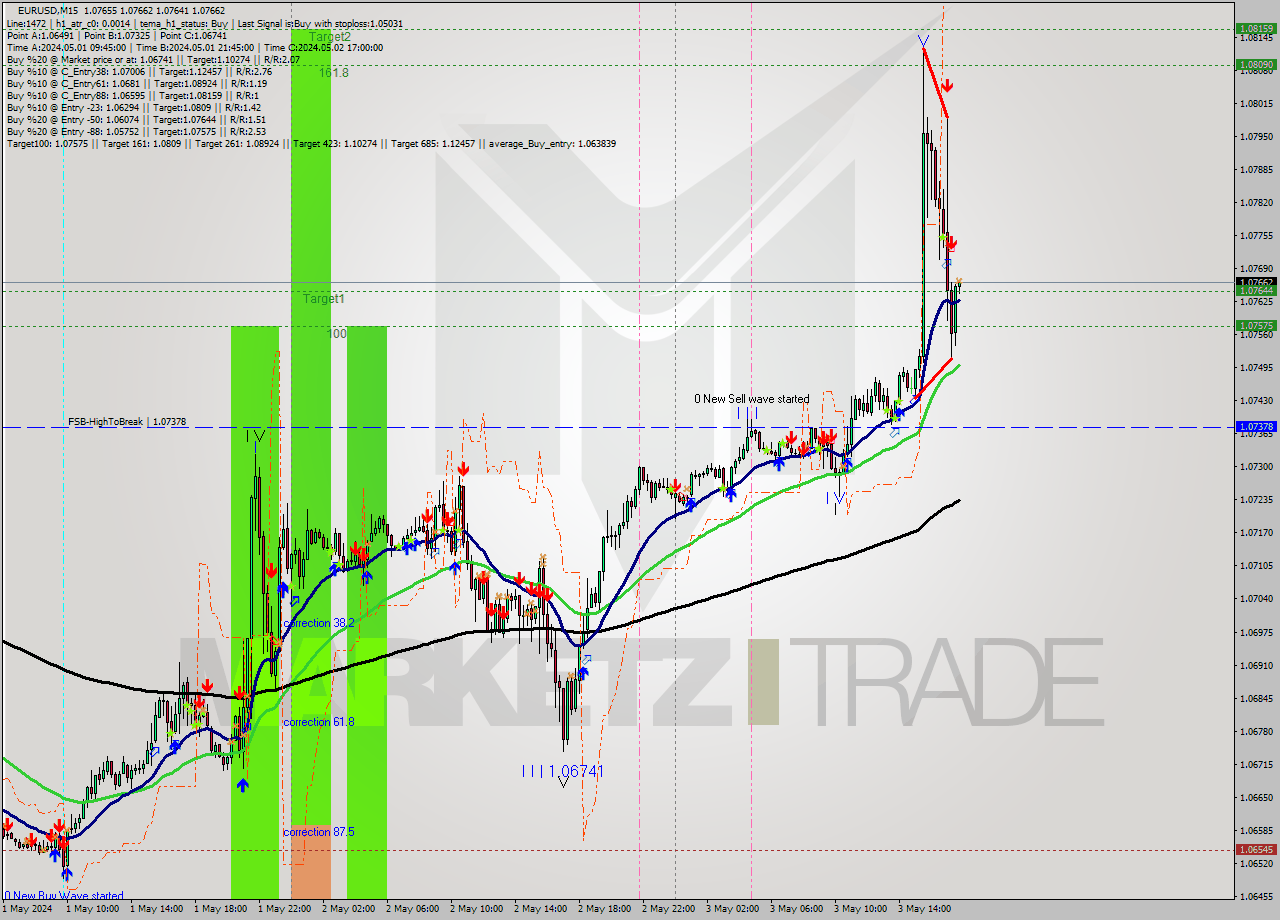This screenshot has height=920, width=1280.
Task: Click the blue 1.07378 price tag
Action: click(x=1255, y=427)
